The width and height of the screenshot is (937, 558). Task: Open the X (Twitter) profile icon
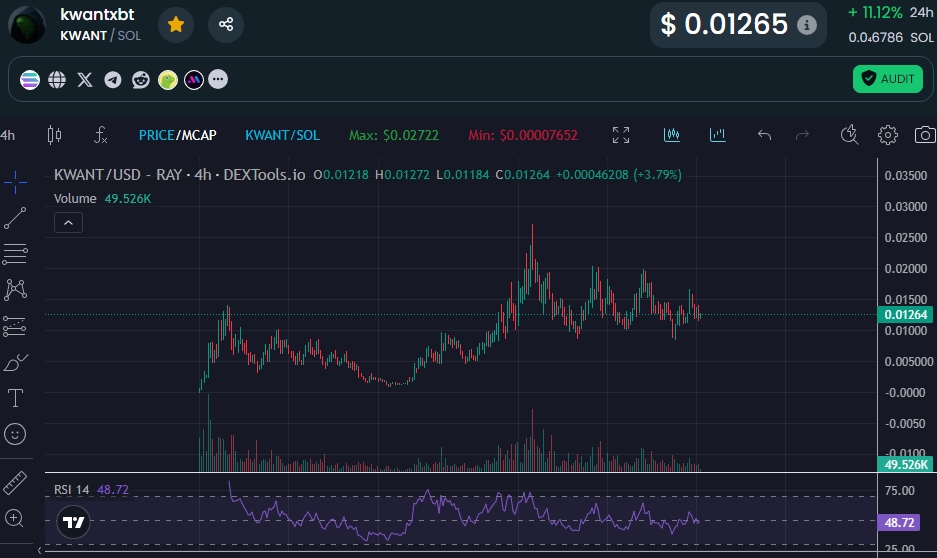[85, 79]
